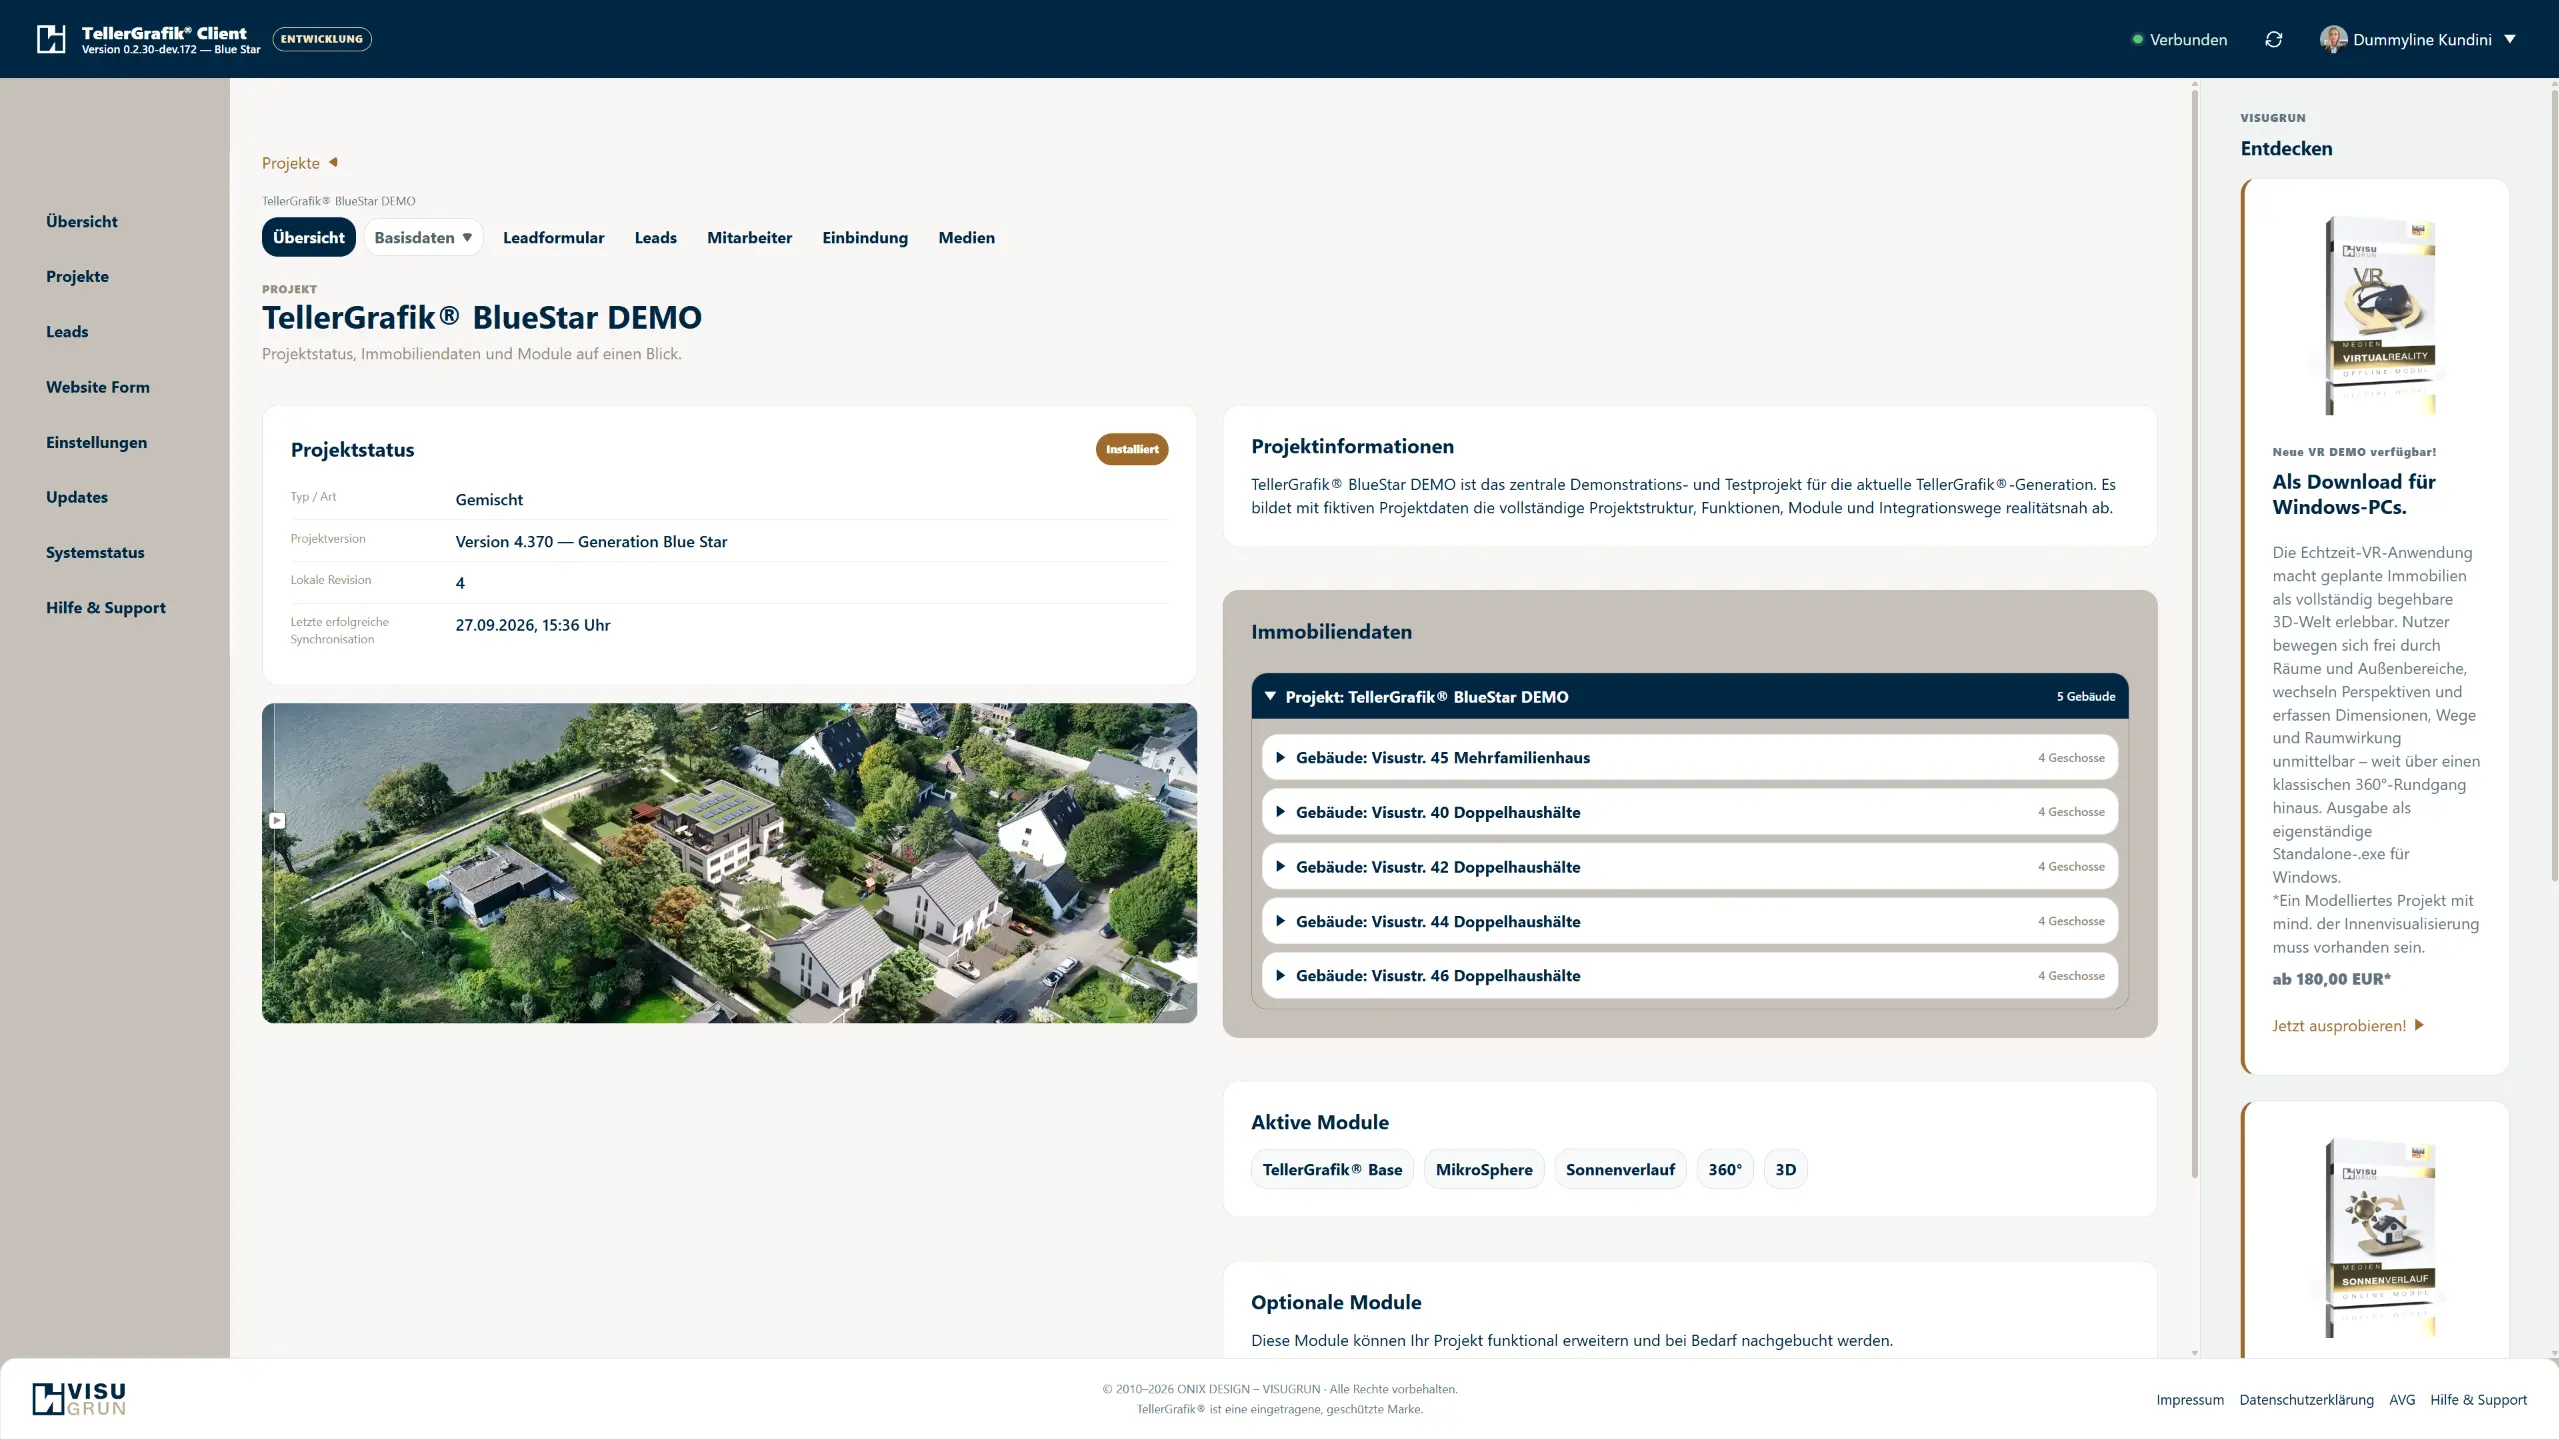Click the user avatar of Dummyline Kundini

(x=2333, y=39)
